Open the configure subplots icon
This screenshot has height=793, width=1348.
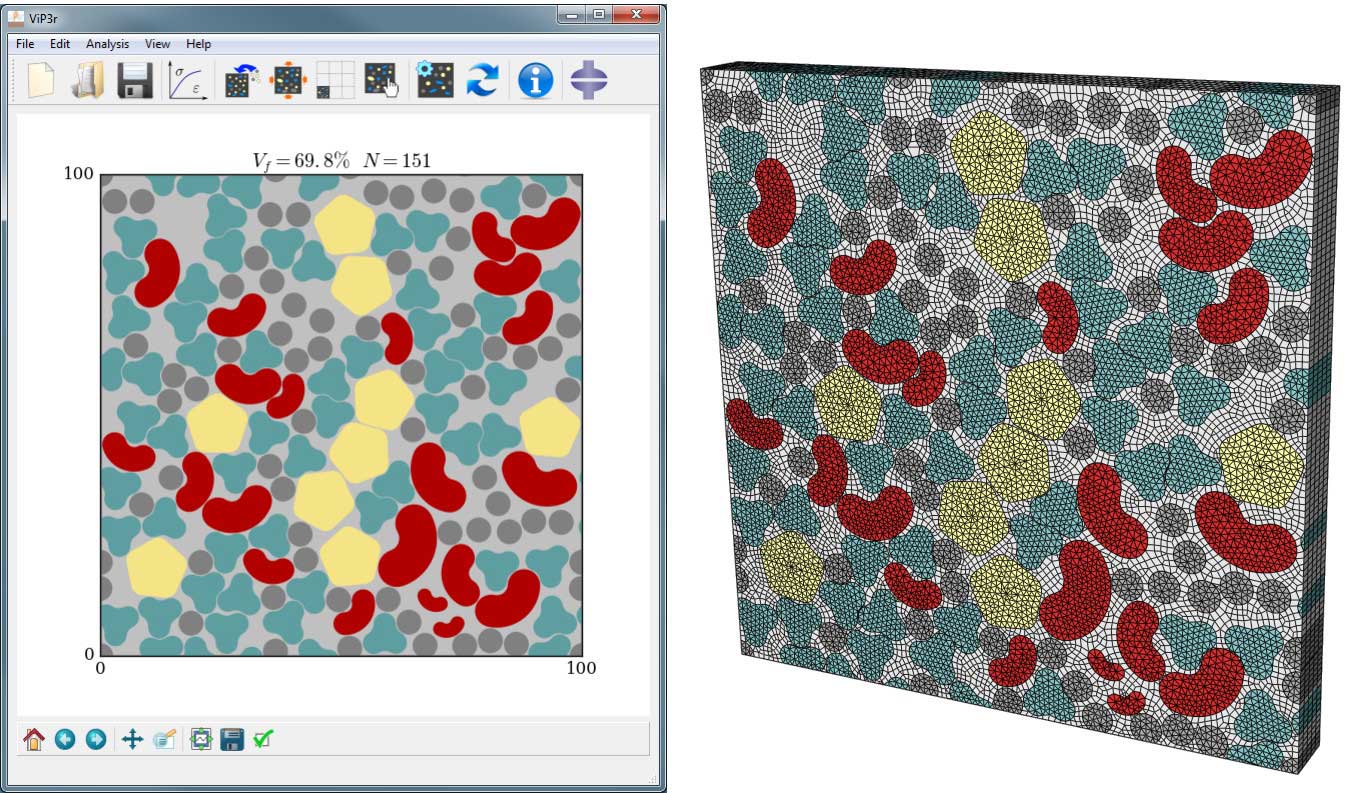click(201, 740)
